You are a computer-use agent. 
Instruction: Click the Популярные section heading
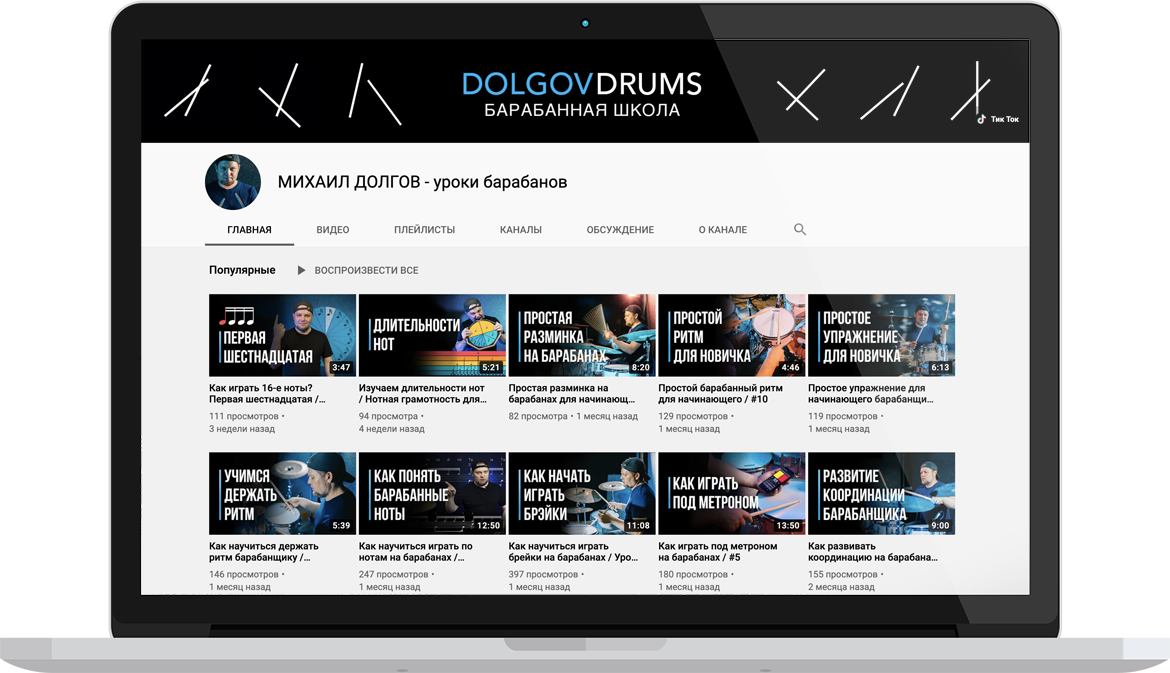[x=242, y=270]
